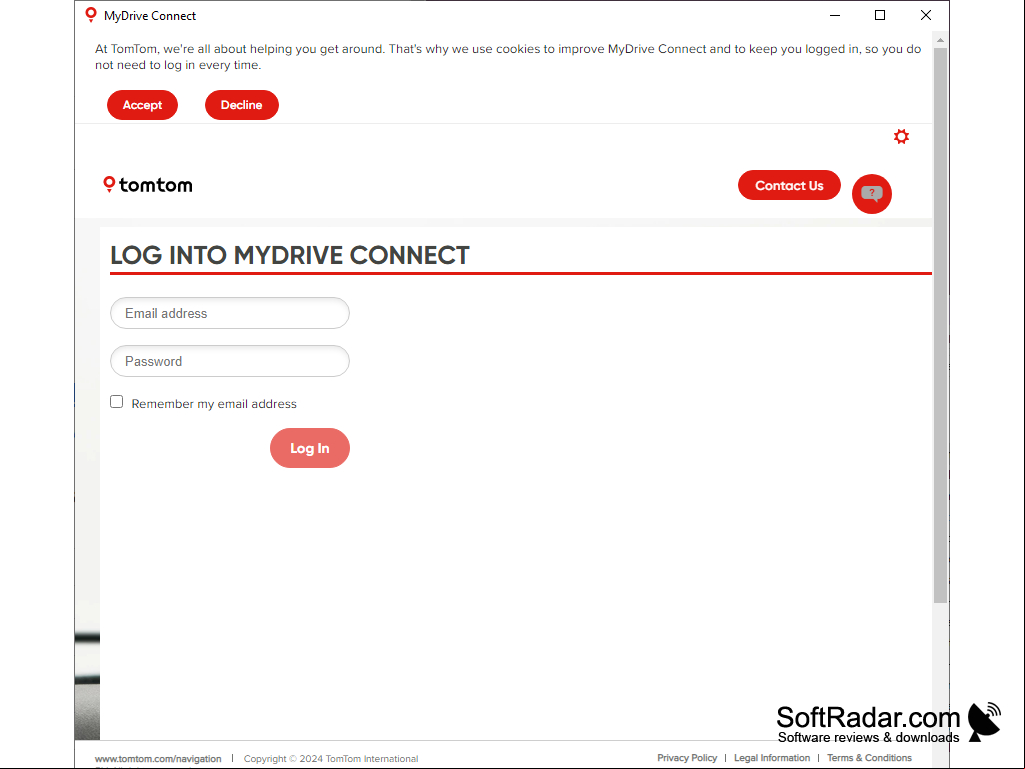Focus the Password field
Screen dimensions: 1025x769
[230, 361]
